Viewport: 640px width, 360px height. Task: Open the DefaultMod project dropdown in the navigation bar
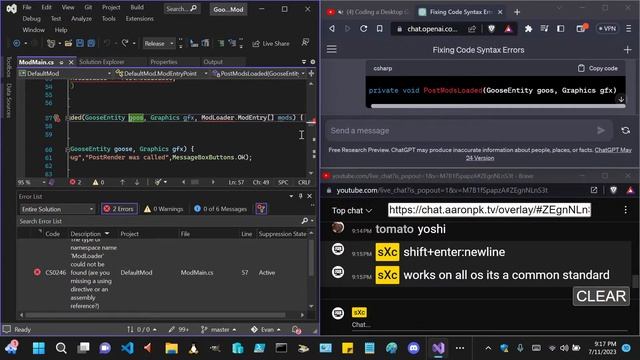[65, 73]
